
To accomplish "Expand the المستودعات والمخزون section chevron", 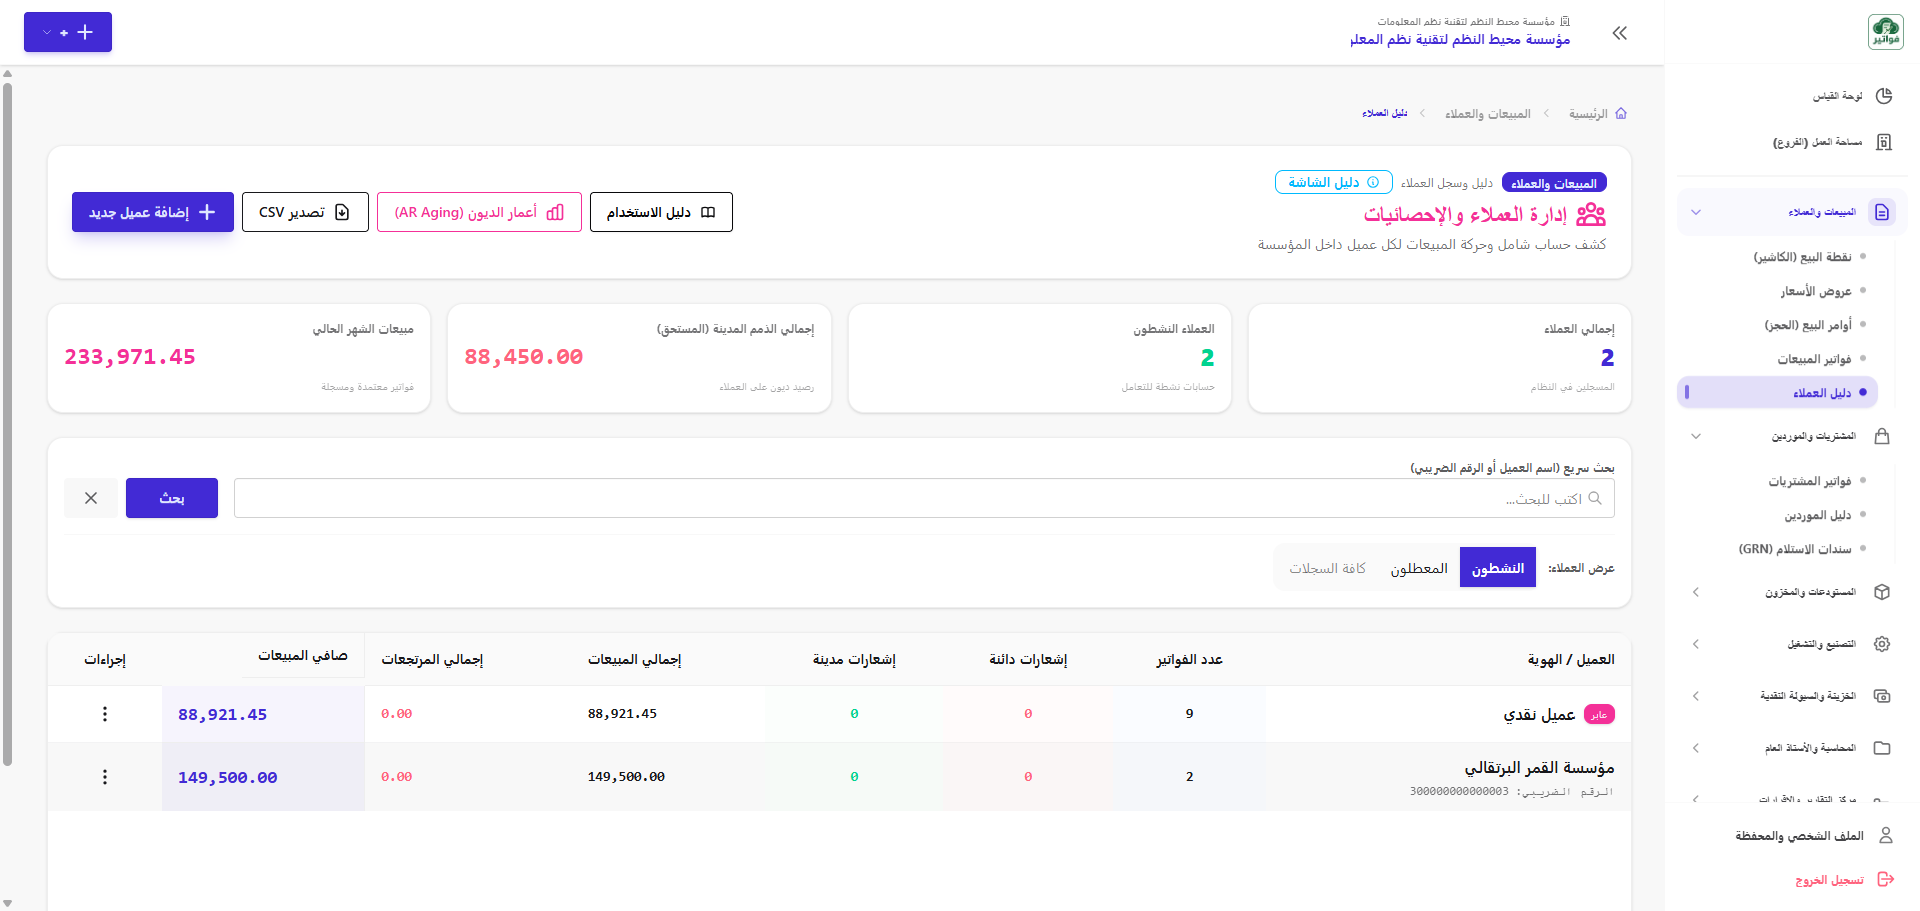I will coord(1696,592).
